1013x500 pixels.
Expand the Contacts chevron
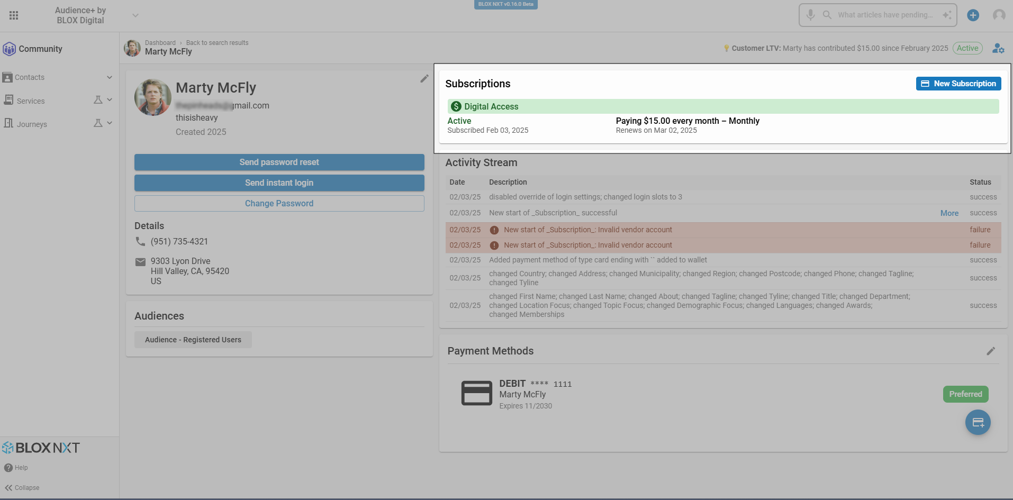[109, 77]
